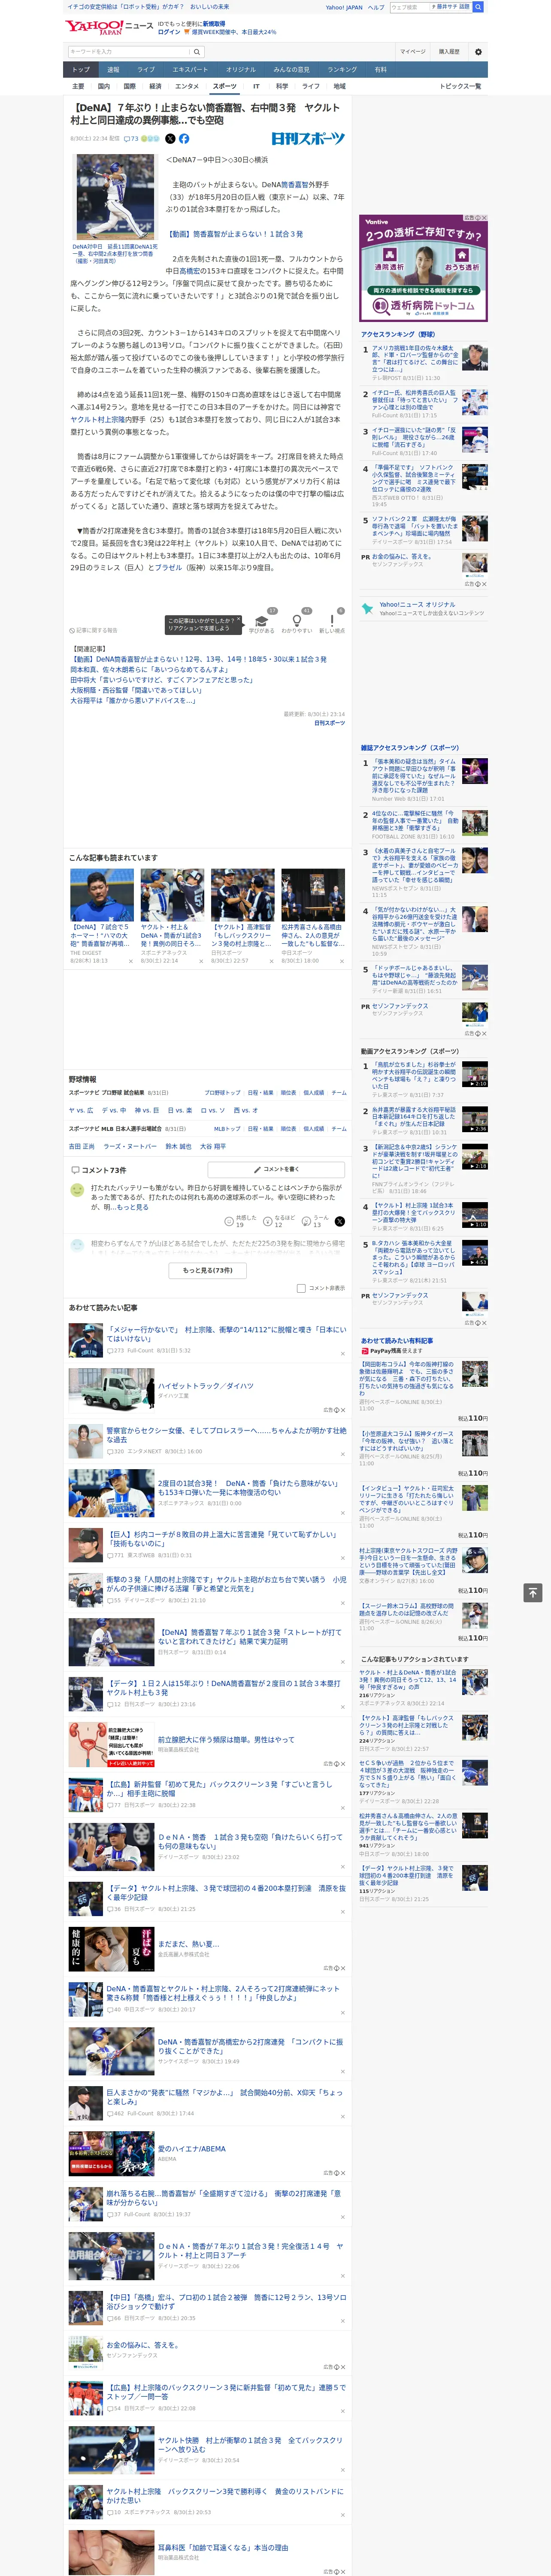
Task: Focus the web search box in the header
Action: pos(410,7)
